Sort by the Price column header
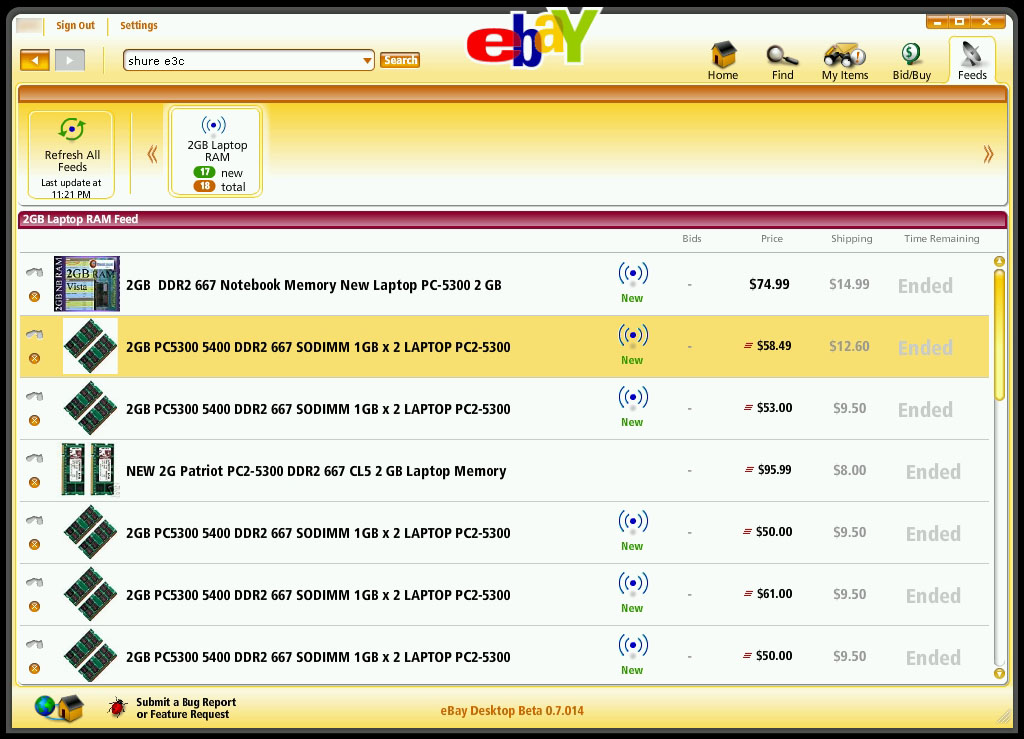This screenshot has height=739, width=1024. [x=771, y=239]
